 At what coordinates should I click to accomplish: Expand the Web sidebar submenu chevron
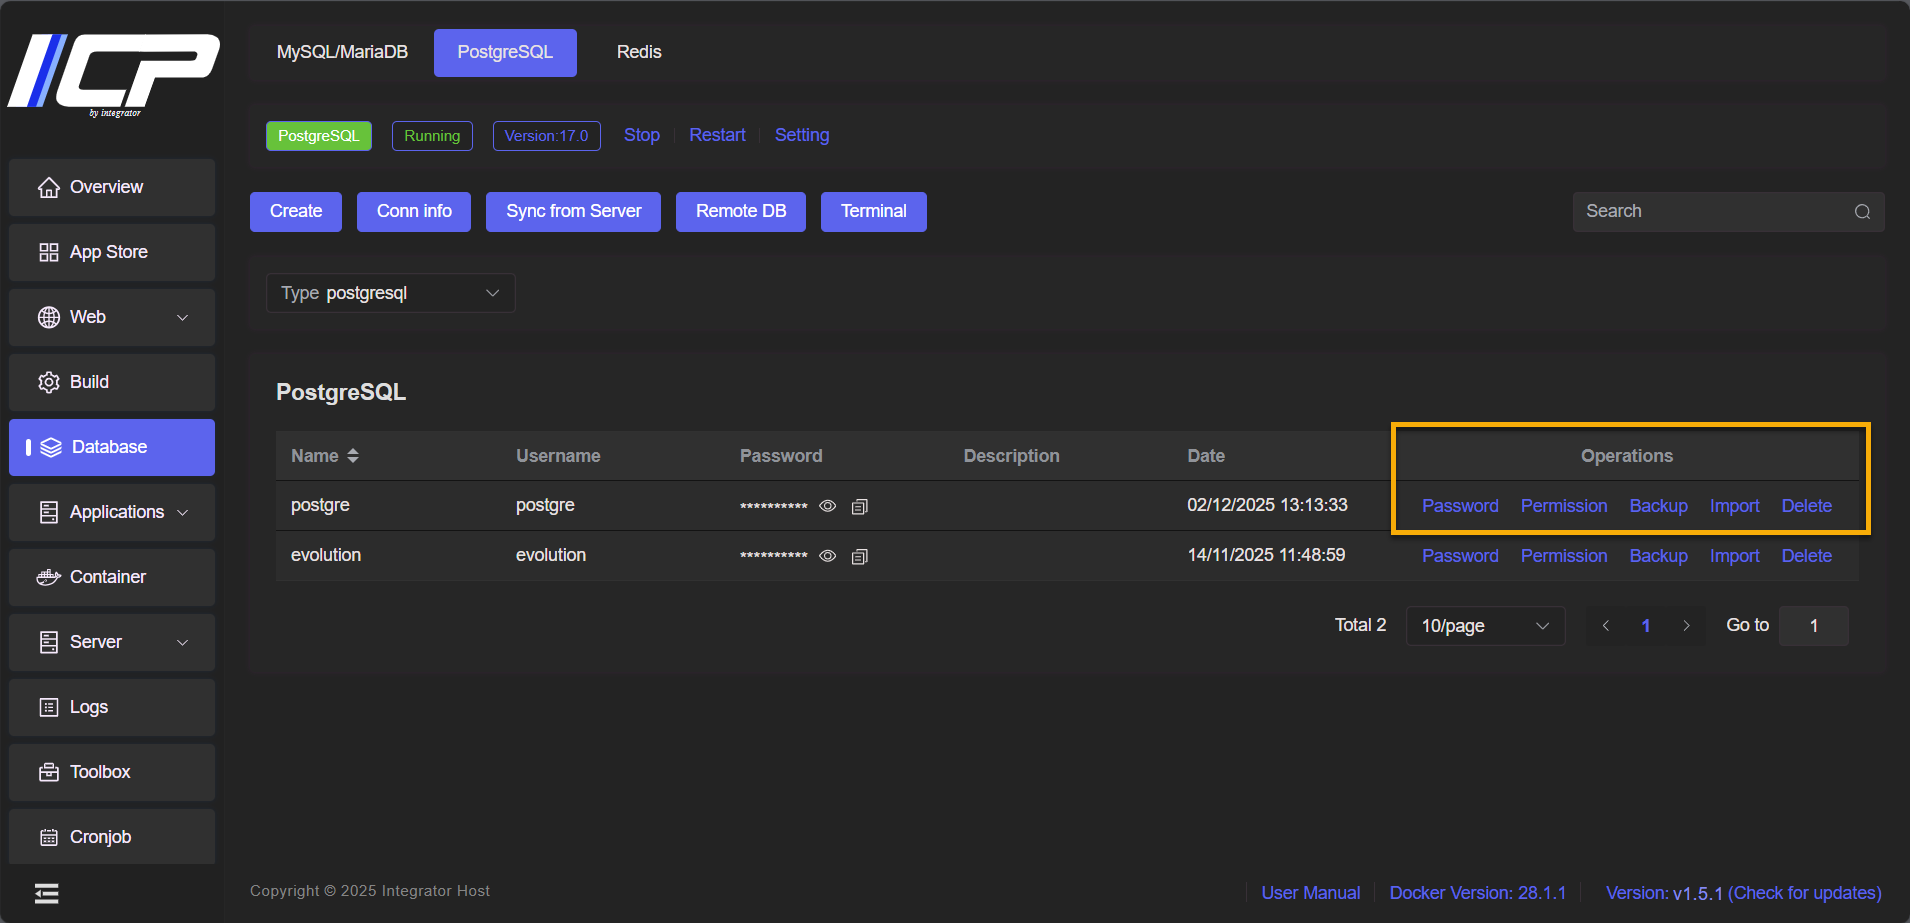click(182, 318)
